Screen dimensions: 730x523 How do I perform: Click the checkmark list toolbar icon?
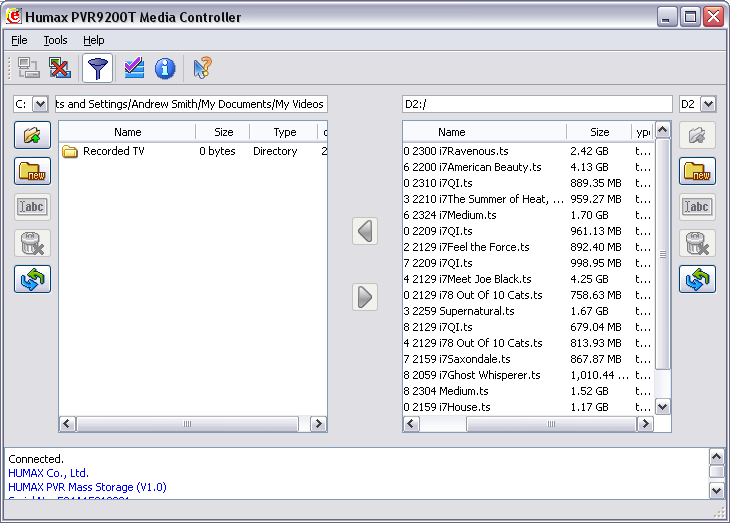coord(134,68)
